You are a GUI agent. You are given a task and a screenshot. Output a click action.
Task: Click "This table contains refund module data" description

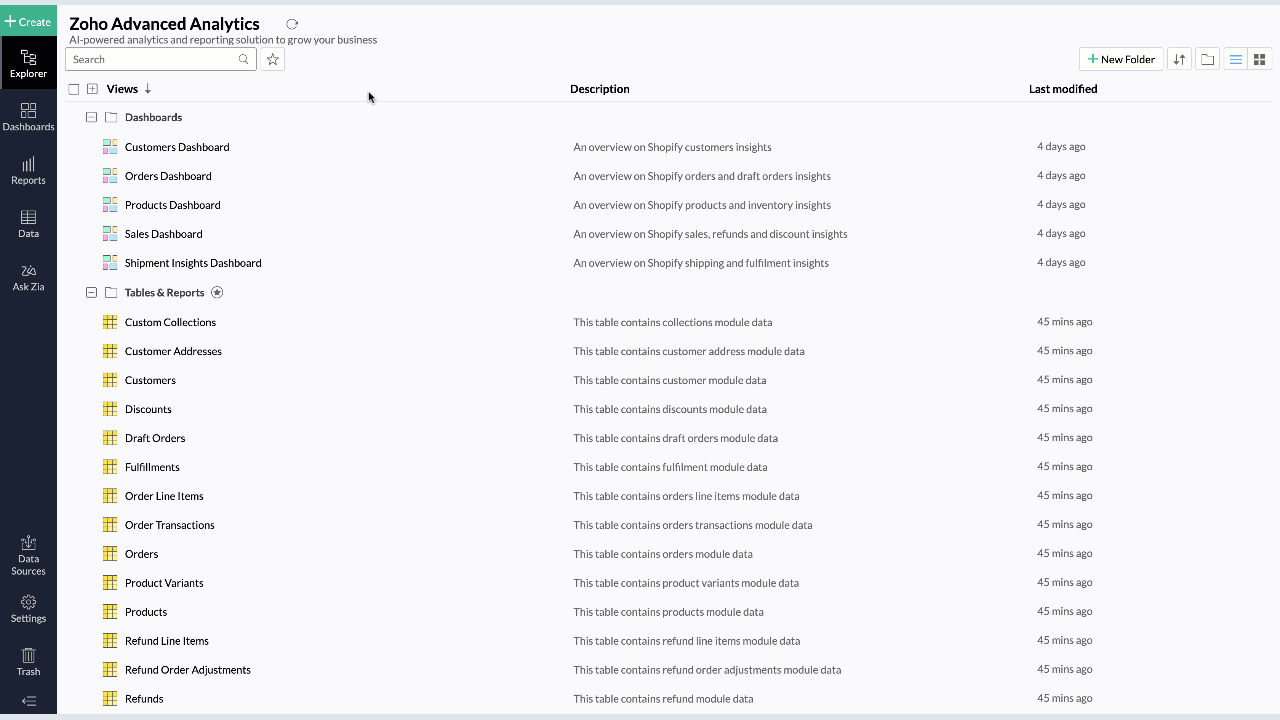pyautogui.click(x=663, y=699)
